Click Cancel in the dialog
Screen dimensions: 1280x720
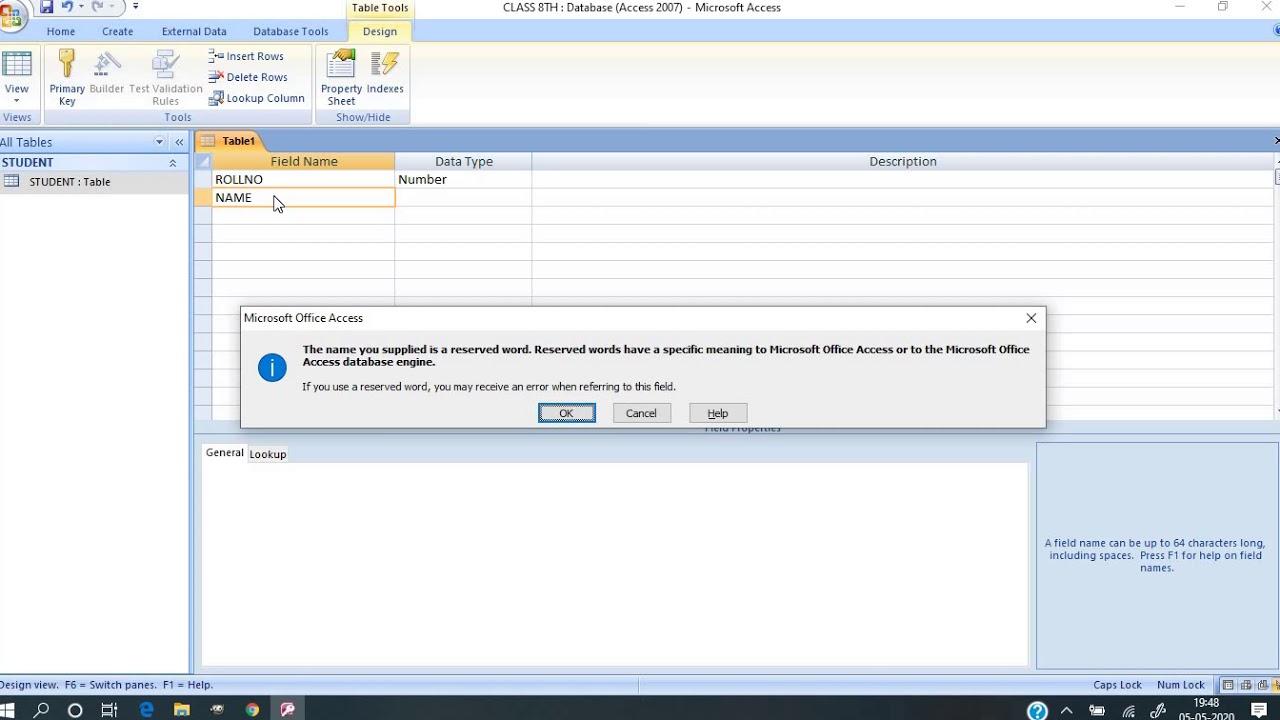click(641, 413)
